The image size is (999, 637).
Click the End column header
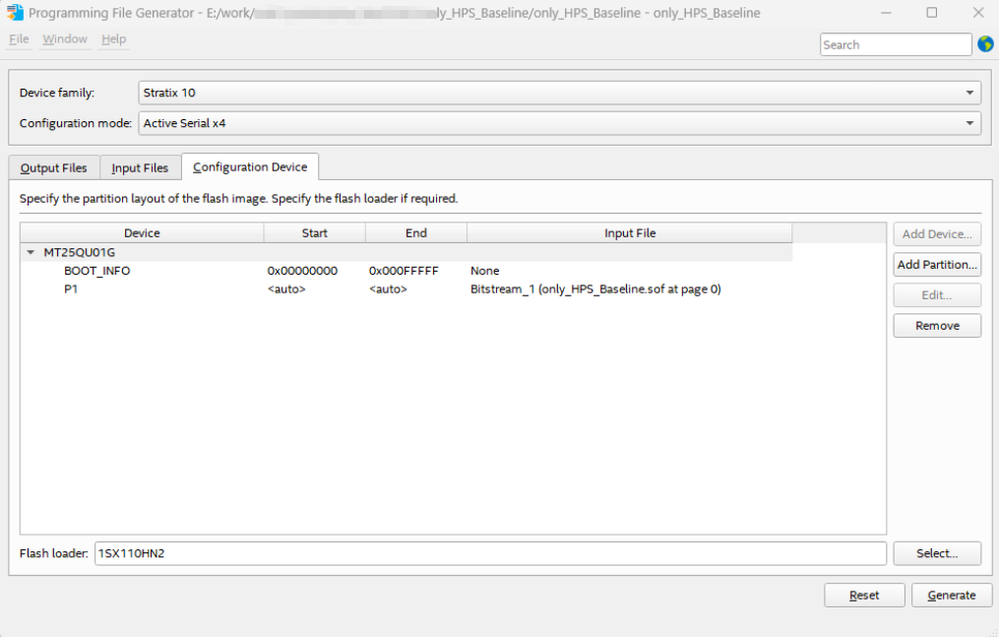click(x=416, y=233)
